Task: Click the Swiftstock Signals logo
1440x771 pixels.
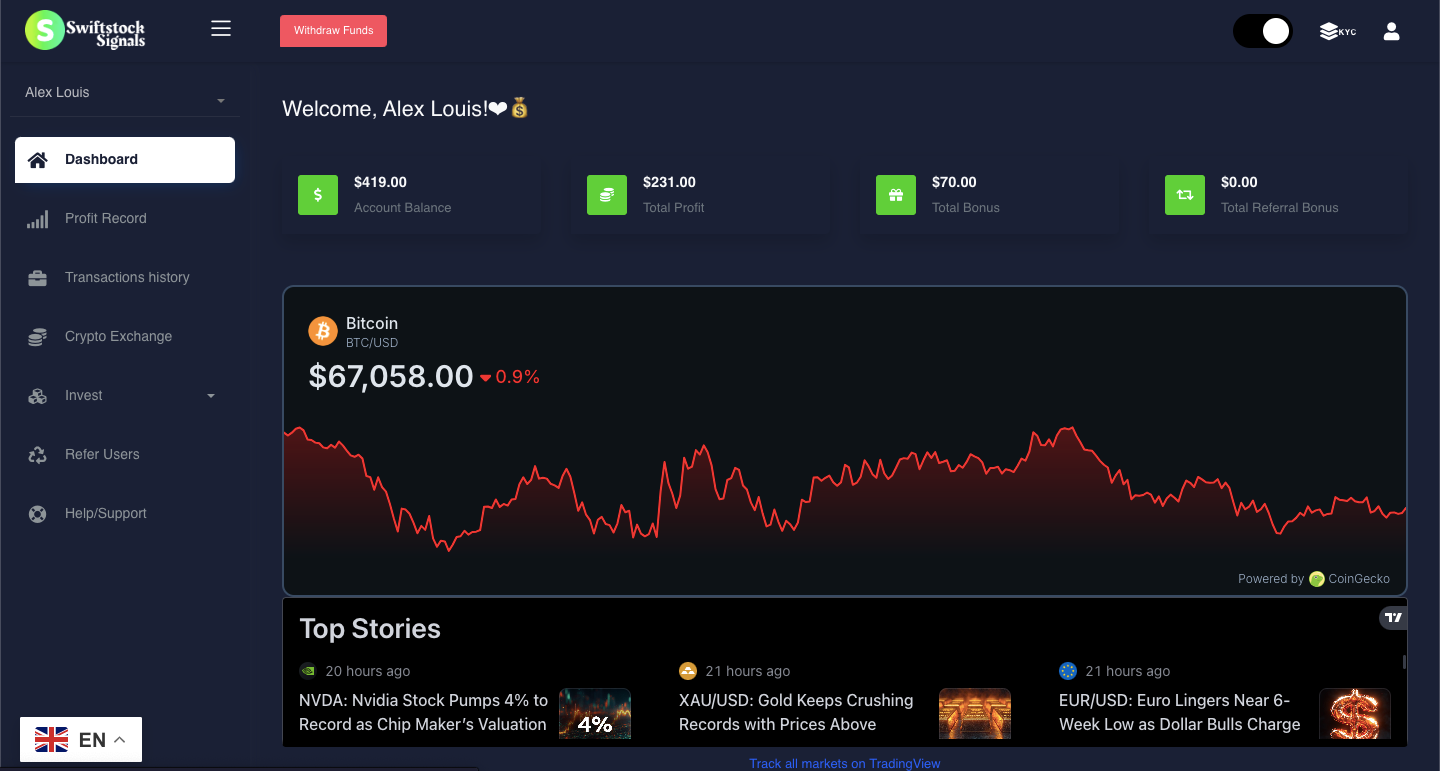Action: pos(86,30)
